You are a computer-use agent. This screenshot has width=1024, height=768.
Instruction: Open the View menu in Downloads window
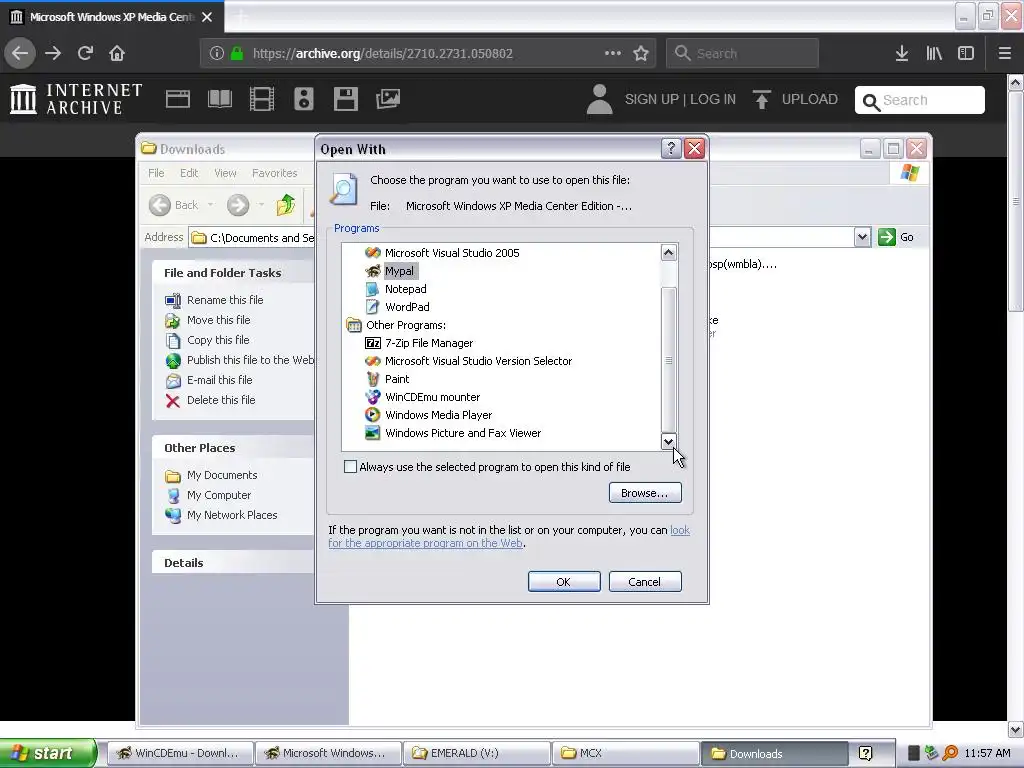225,173
